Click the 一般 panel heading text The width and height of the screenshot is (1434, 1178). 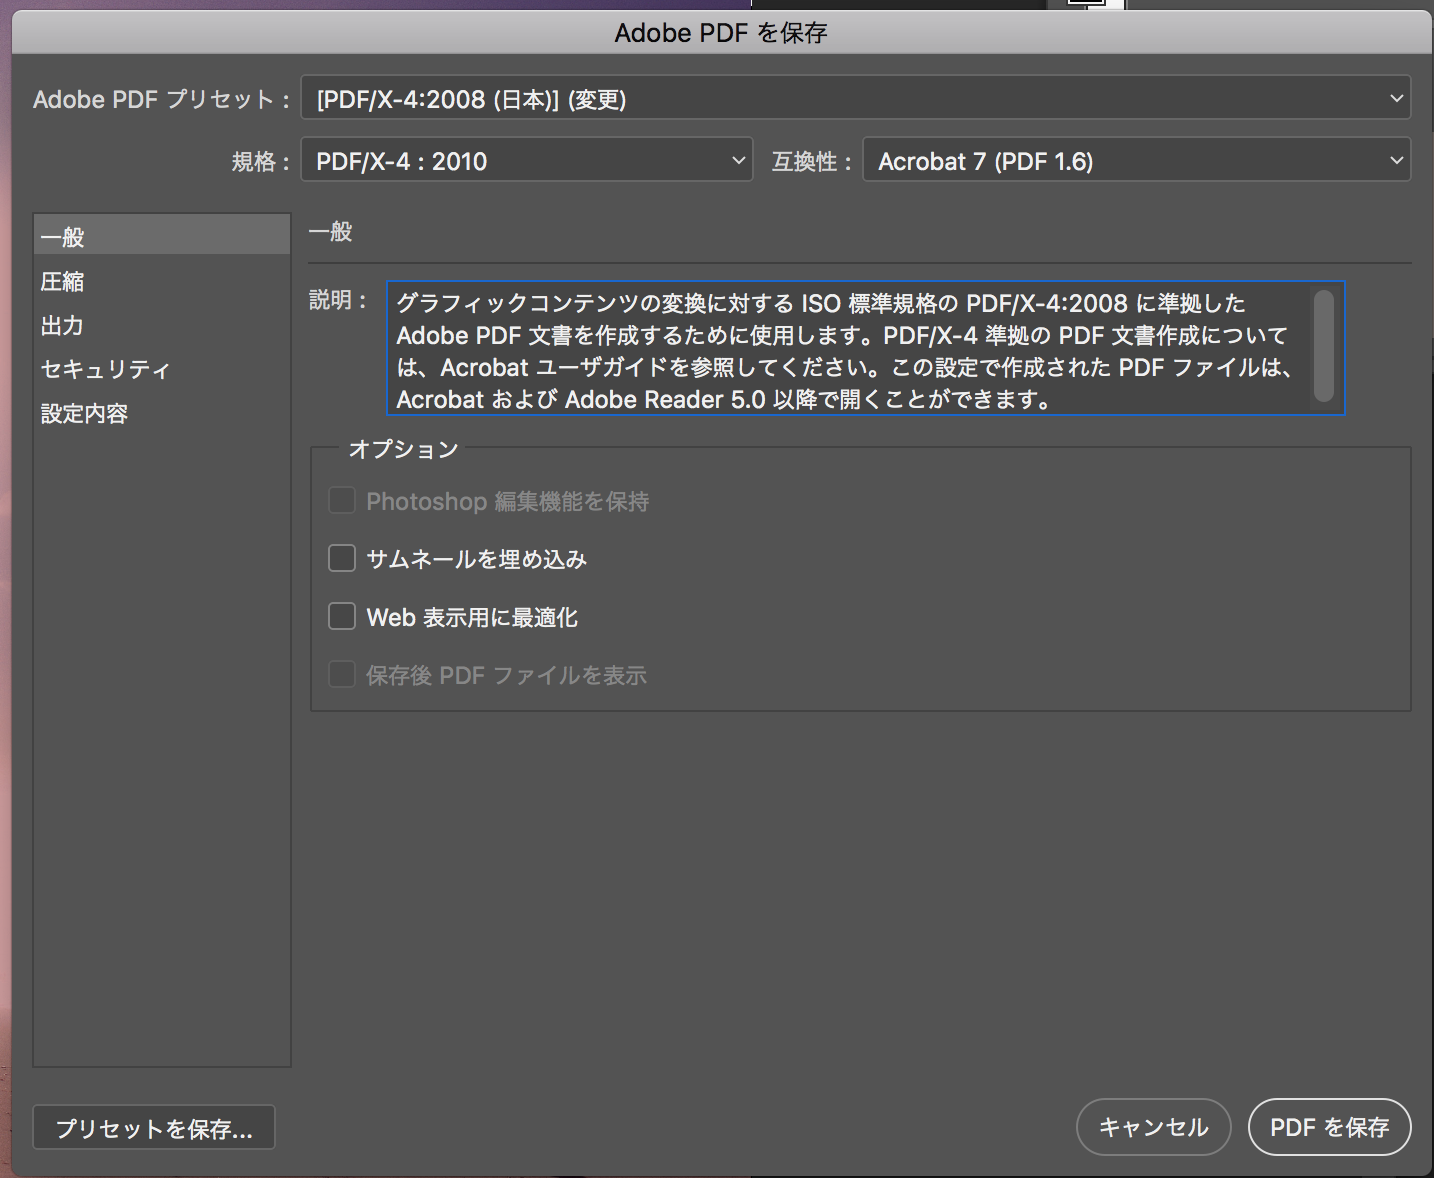point(331,232)
